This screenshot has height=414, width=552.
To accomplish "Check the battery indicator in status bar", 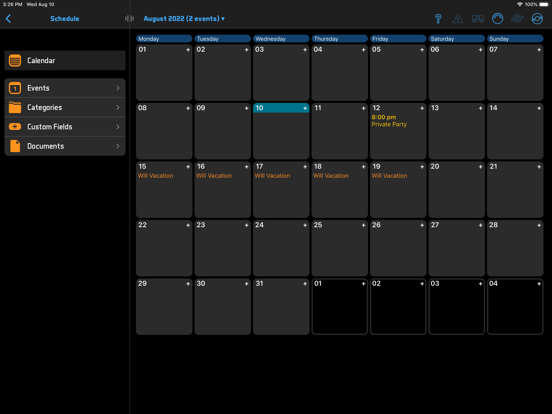I will [x=544, y=4].
